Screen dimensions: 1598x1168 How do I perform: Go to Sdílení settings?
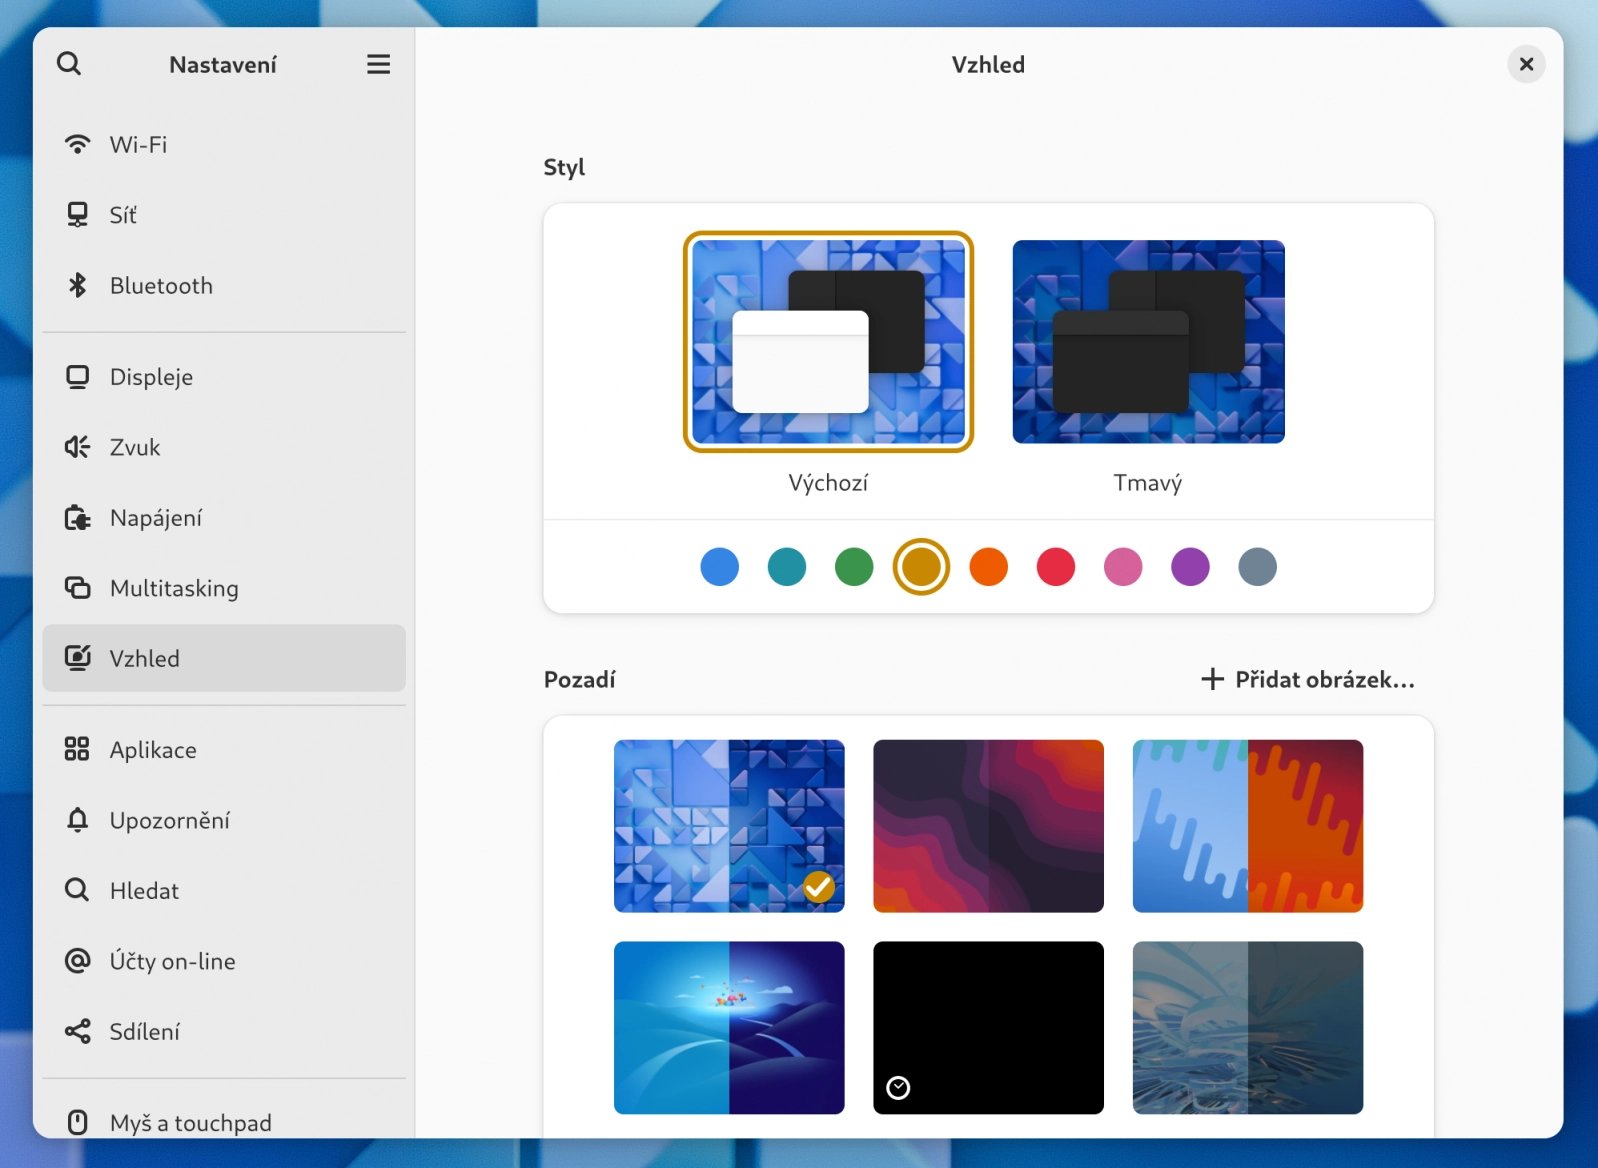point(224,1031)
